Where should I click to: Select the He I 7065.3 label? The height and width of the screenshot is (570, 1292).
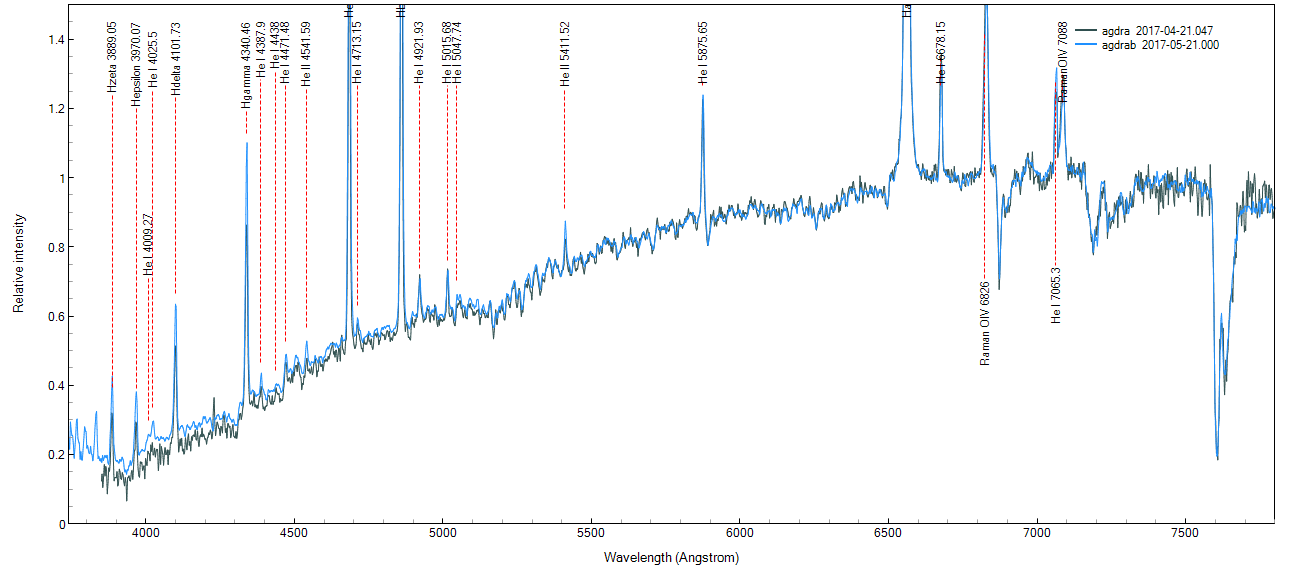coord(1056,295)
